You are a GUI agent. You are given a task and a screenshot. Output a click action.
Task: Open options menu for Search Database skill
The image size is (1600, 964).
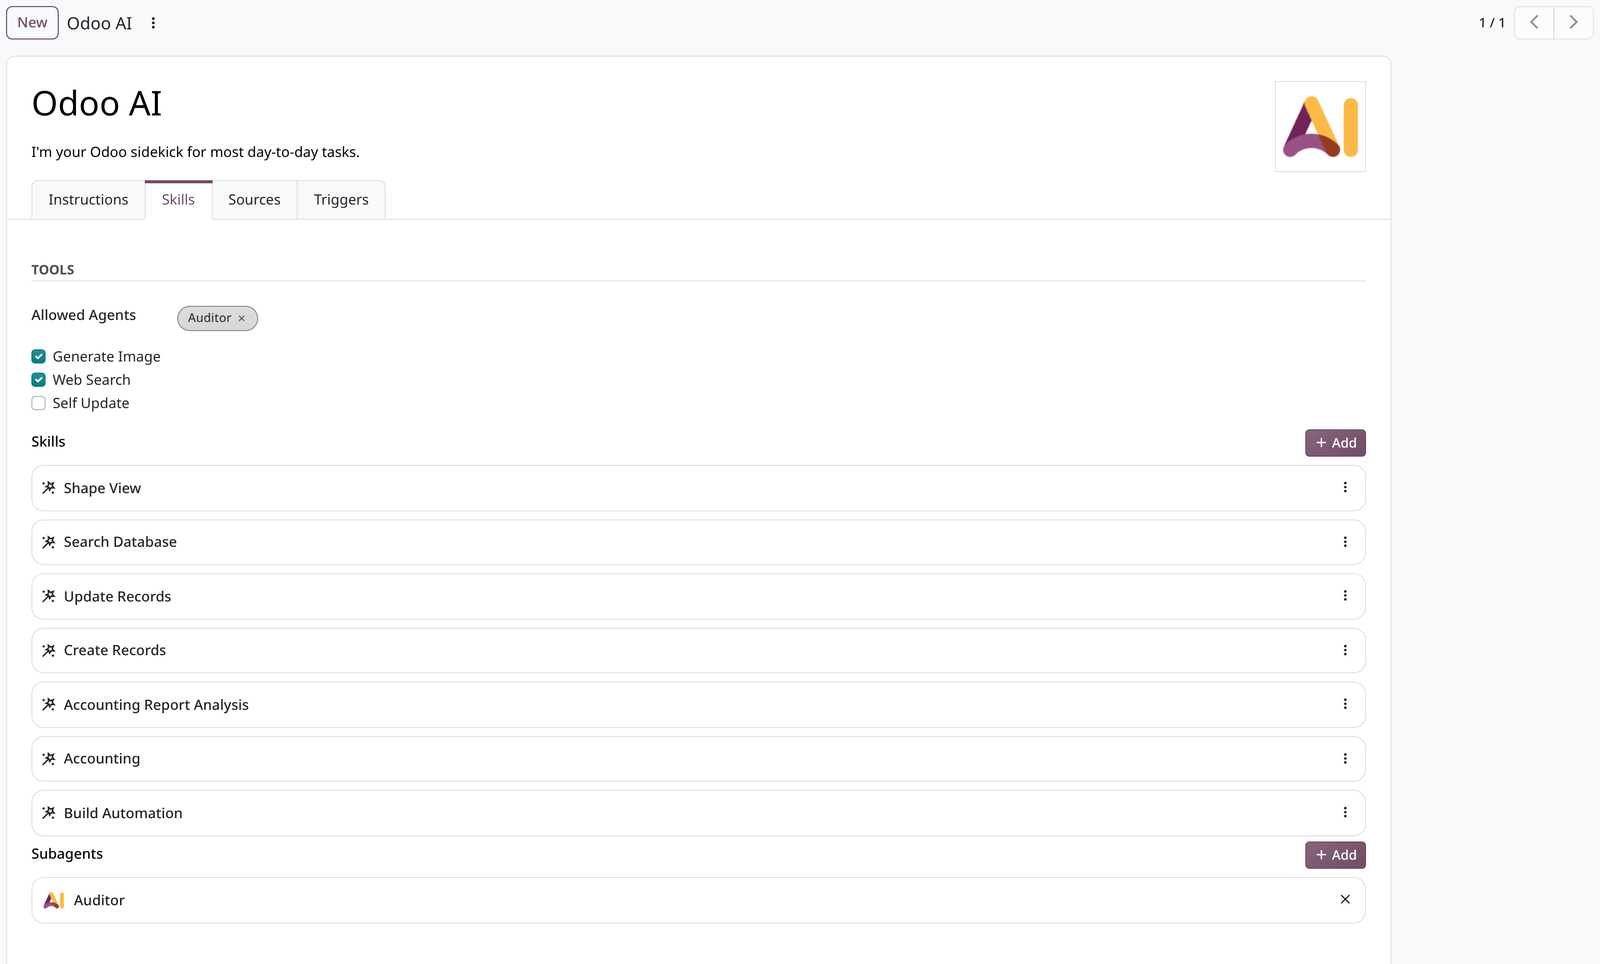[1345, 542]
